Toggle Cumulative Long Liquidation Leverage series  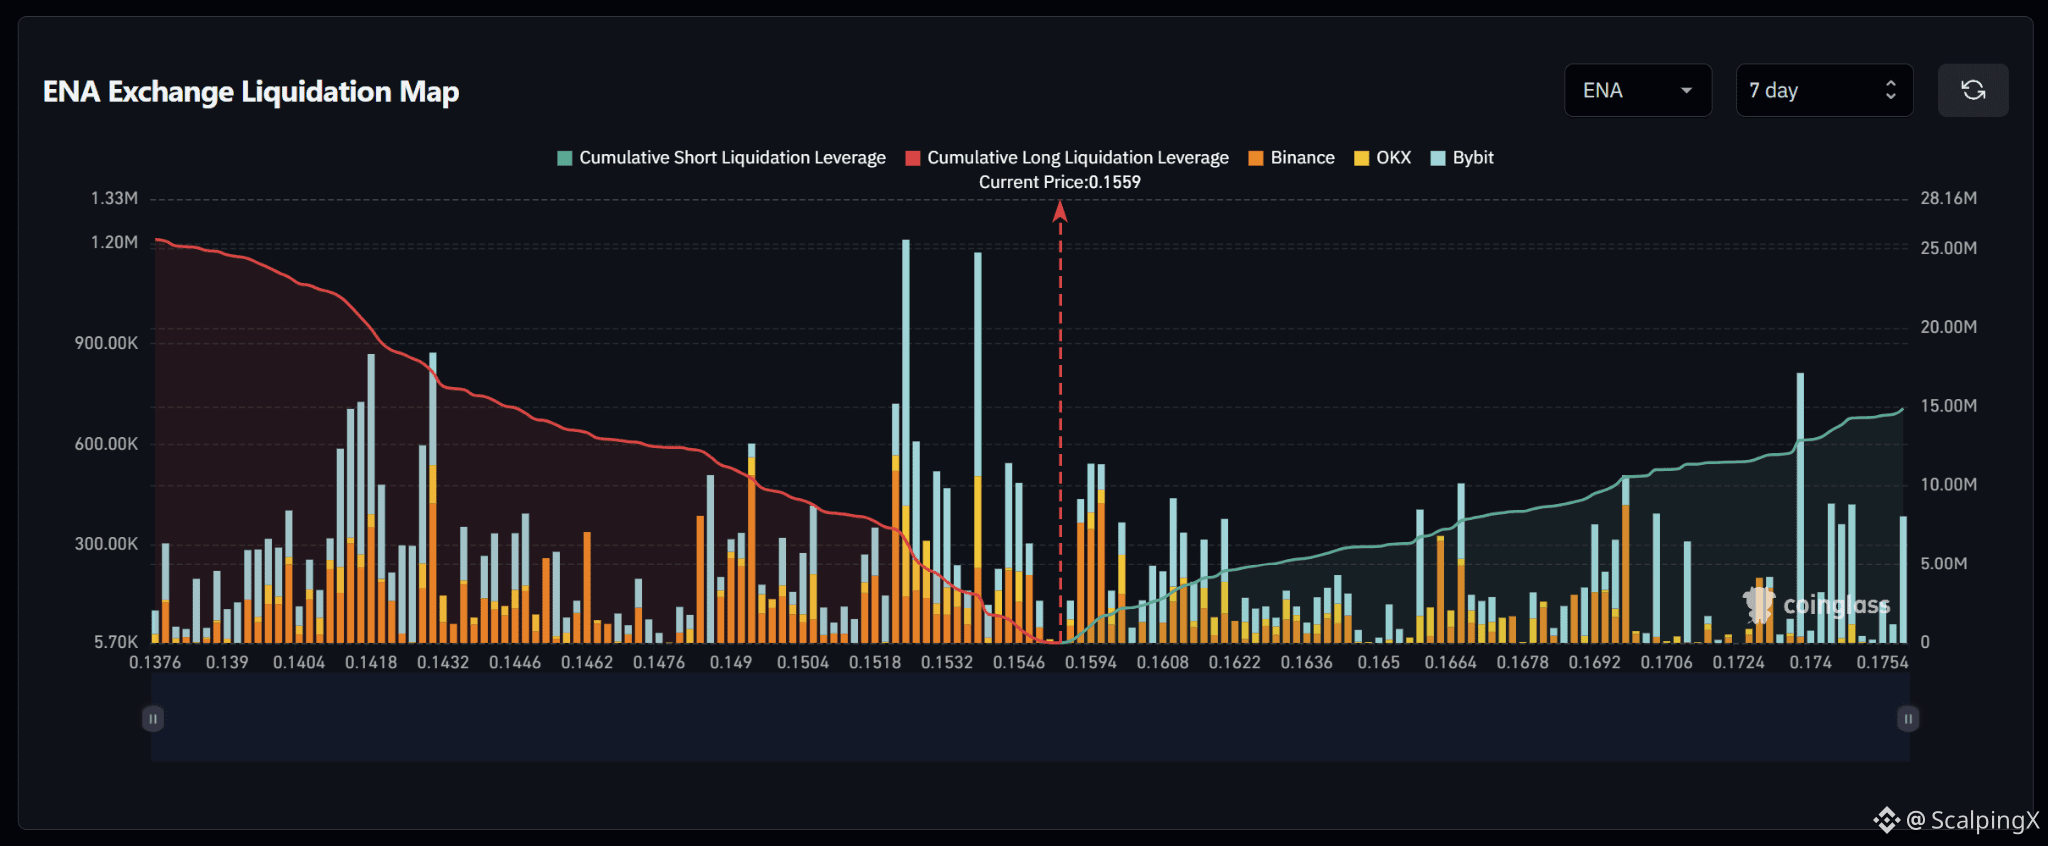click(1066, 158)
